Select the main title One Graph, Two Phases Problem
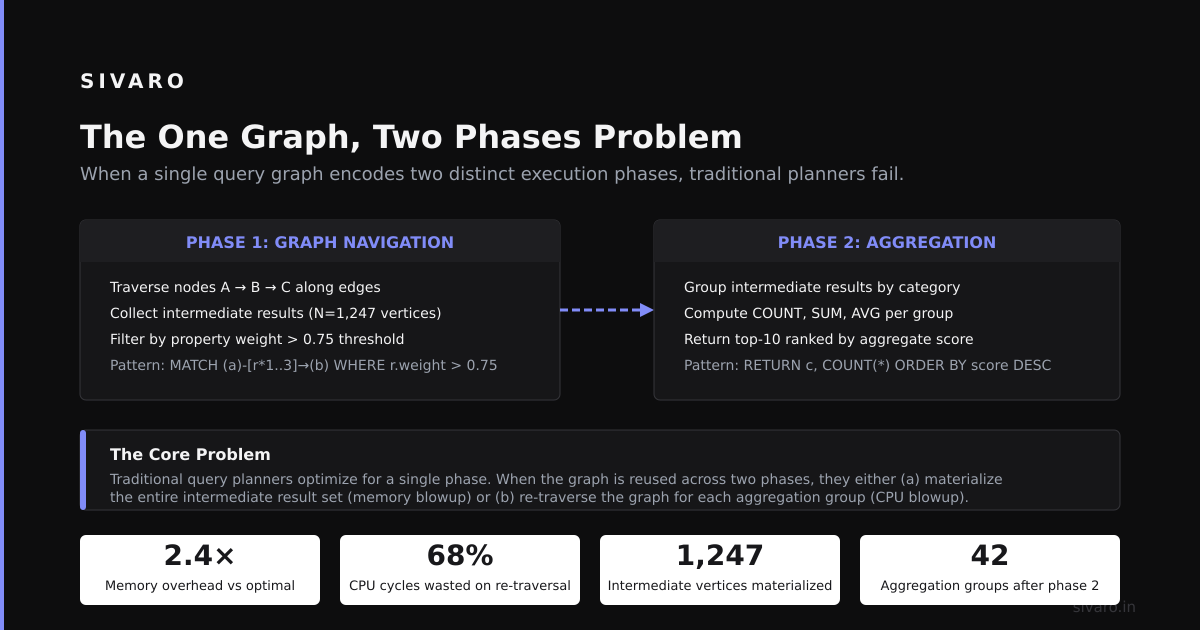The width and height of the screenshot is (1200, 630). 411,137
